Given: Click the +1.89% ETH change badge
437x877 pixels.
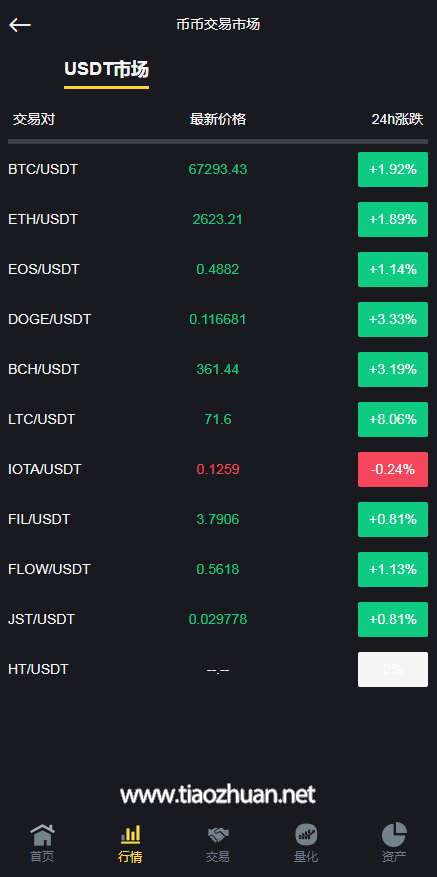Looking at the screenshot, I should tap(393, 219).
